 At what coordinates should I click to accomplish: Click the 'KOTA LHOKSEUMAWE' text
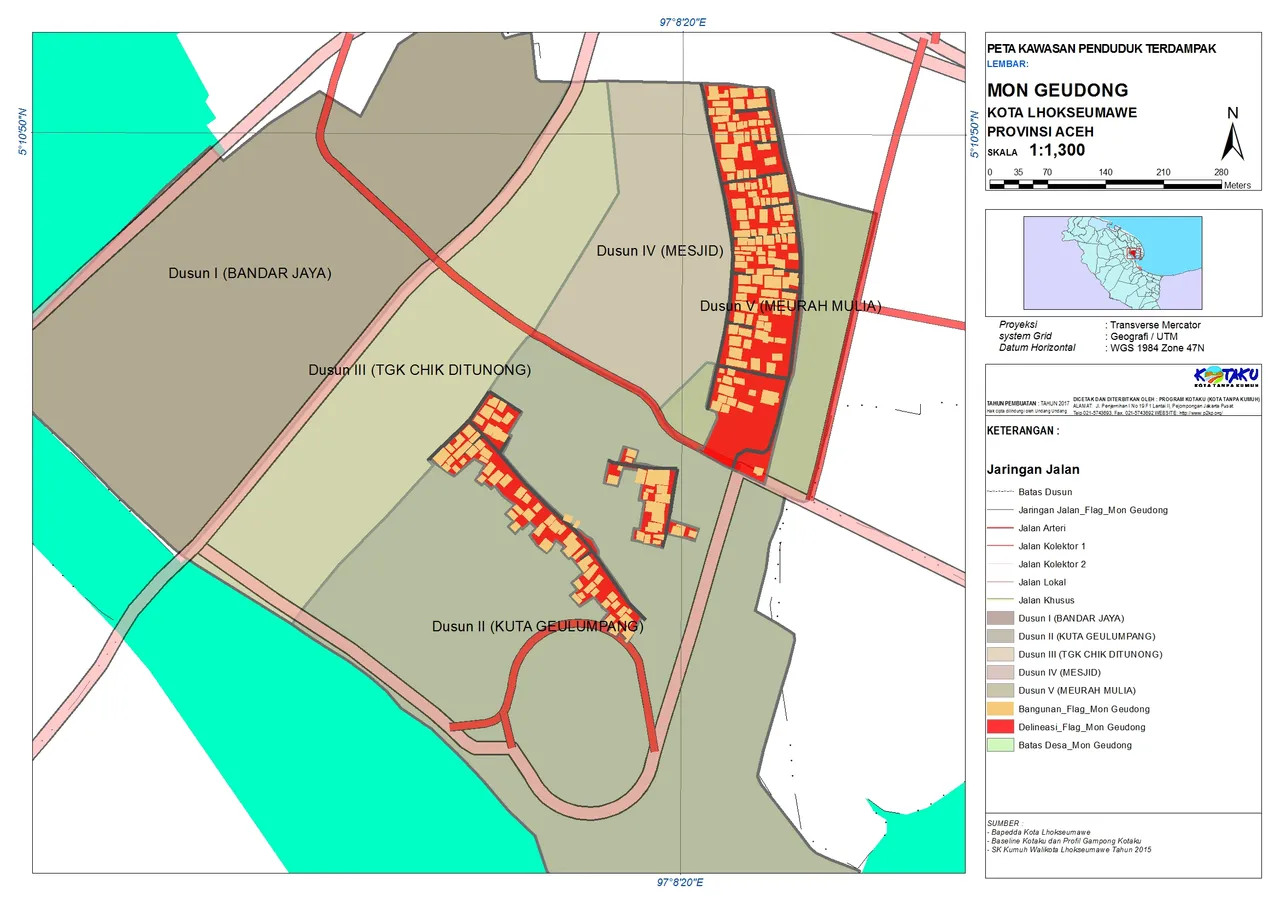point(1061,113)
